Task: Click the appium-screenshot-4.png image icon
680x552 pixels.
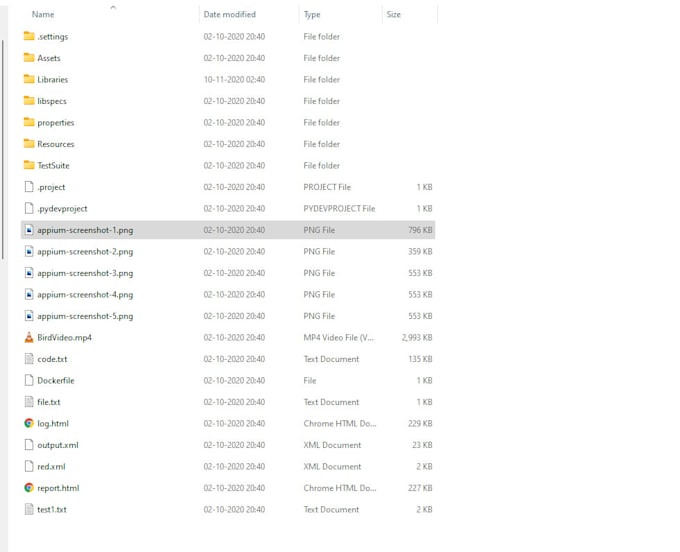Action: (29, 294)
